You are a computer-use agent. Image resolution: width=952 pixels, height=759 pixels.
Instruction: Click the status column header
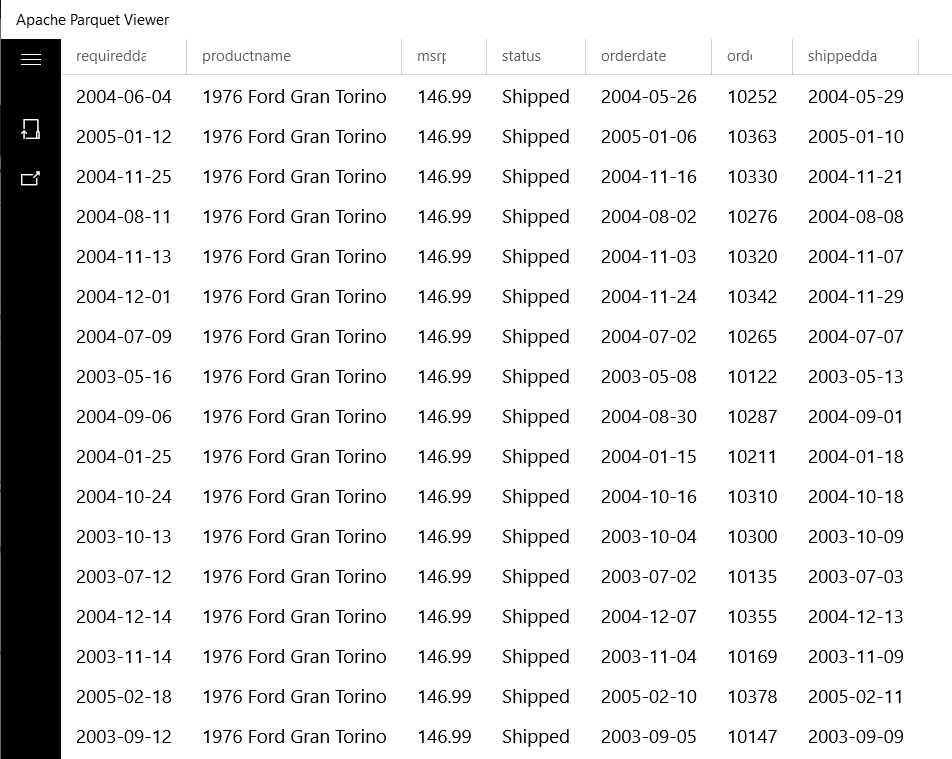pos(521,56)
